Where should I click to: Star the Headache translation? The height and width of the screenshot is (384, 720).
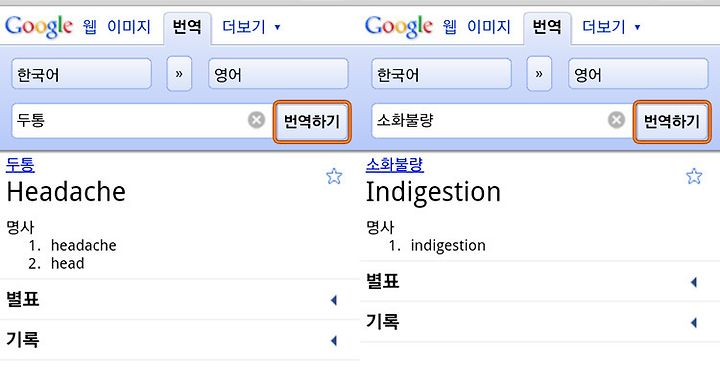click(x=334, y=176)
